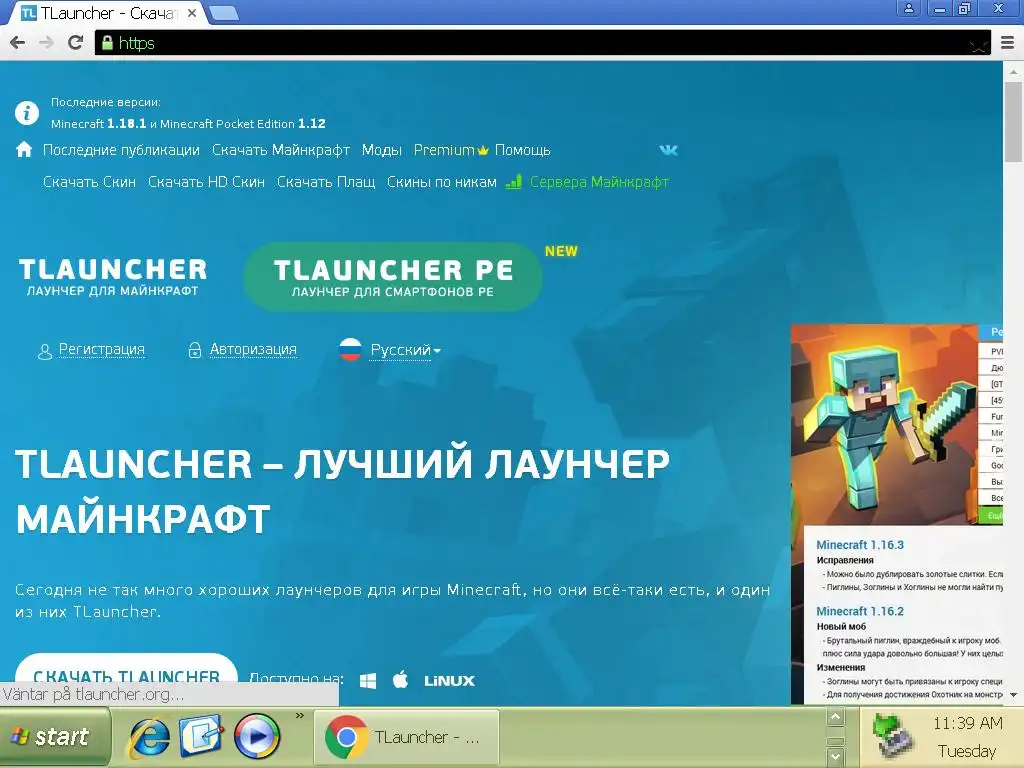Open Скачать HD Скин link

point(206,182)
